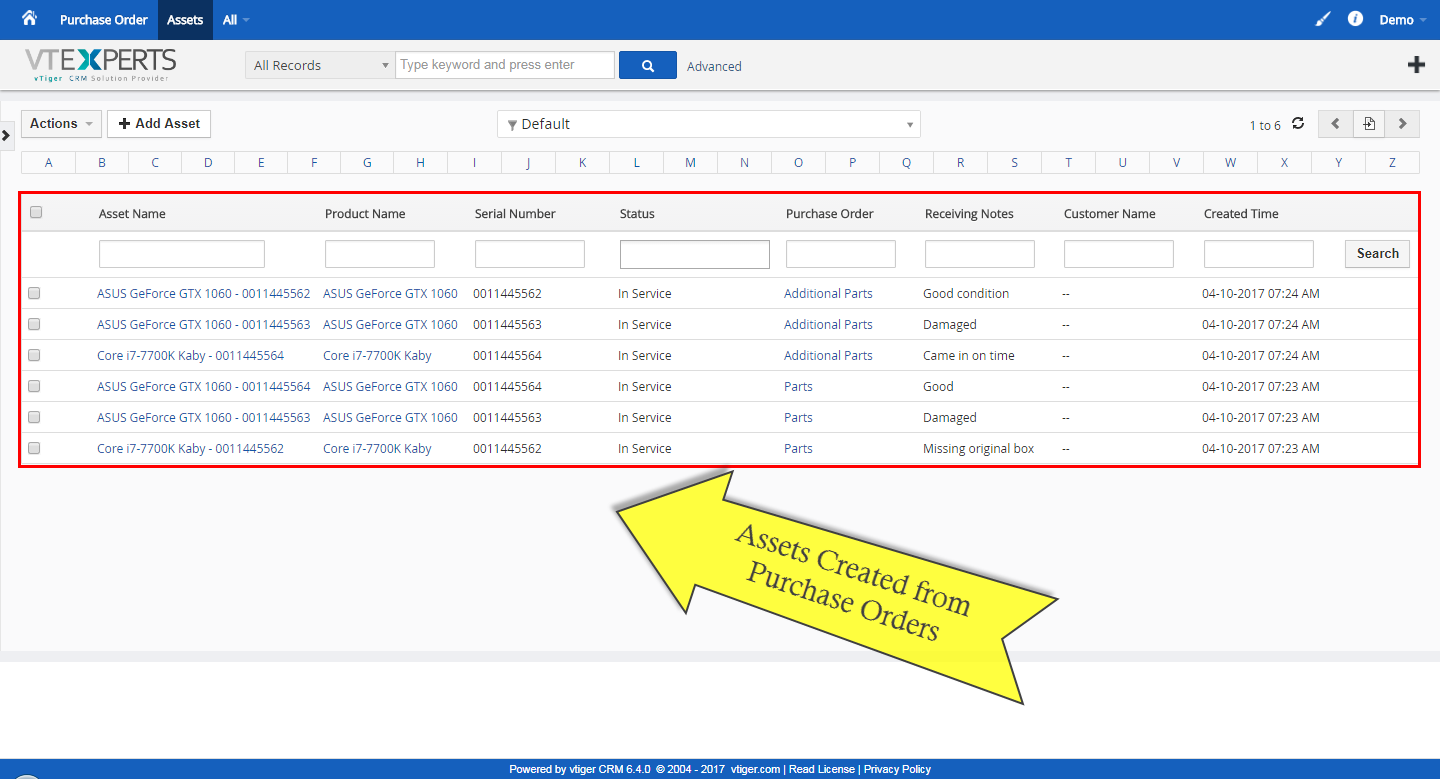Open the Advanced search link
This screenshot has width=1440, height=779.
pos(714,66)
